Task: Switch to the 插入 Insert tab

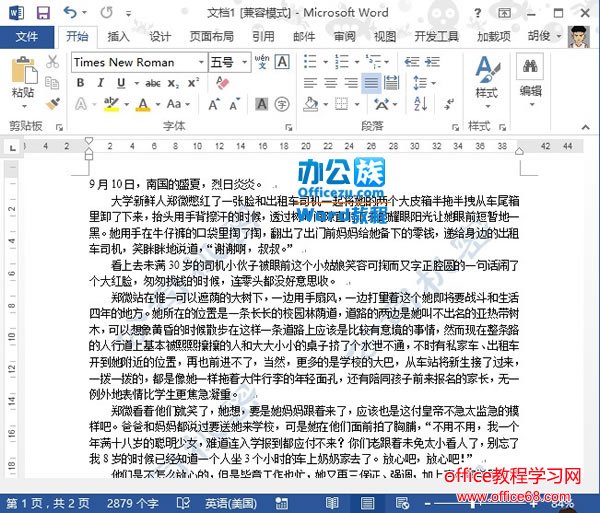Action: pos(118,37)
